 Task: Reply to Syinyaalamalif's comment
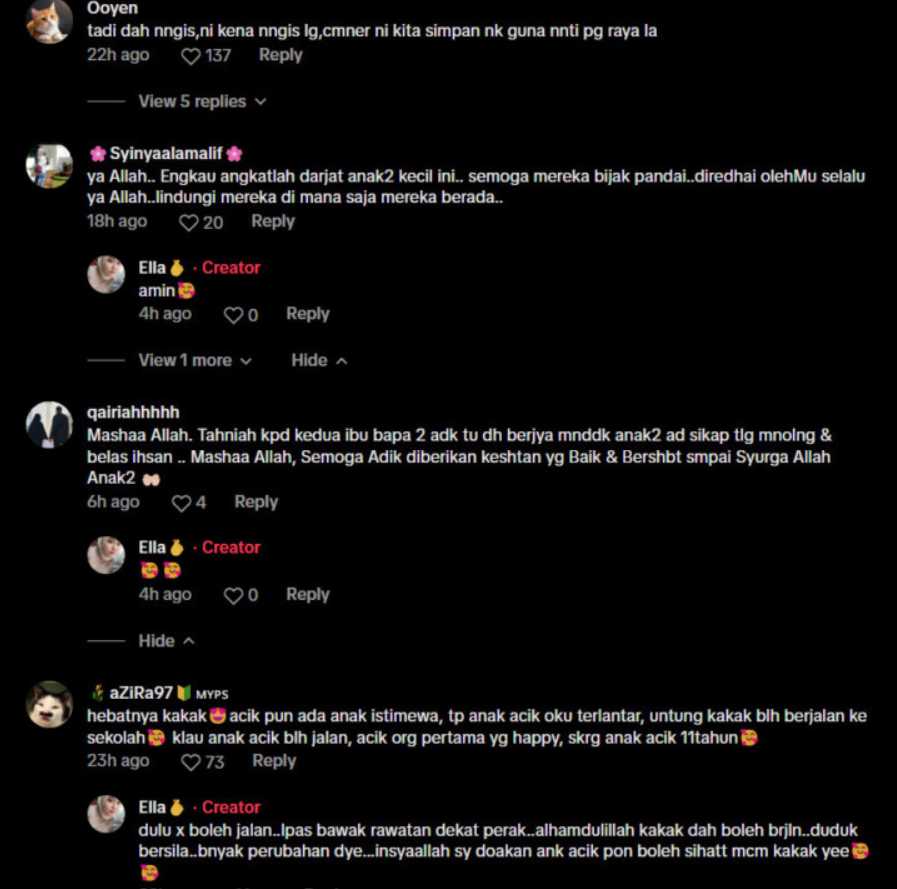273,221
